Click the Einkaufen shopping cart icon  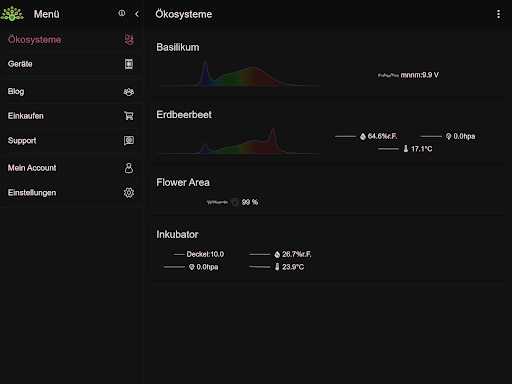129,116
